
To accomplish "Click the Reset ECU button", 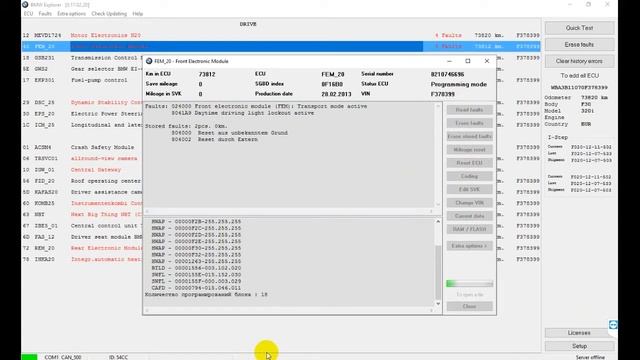I will tap(469, 163).
